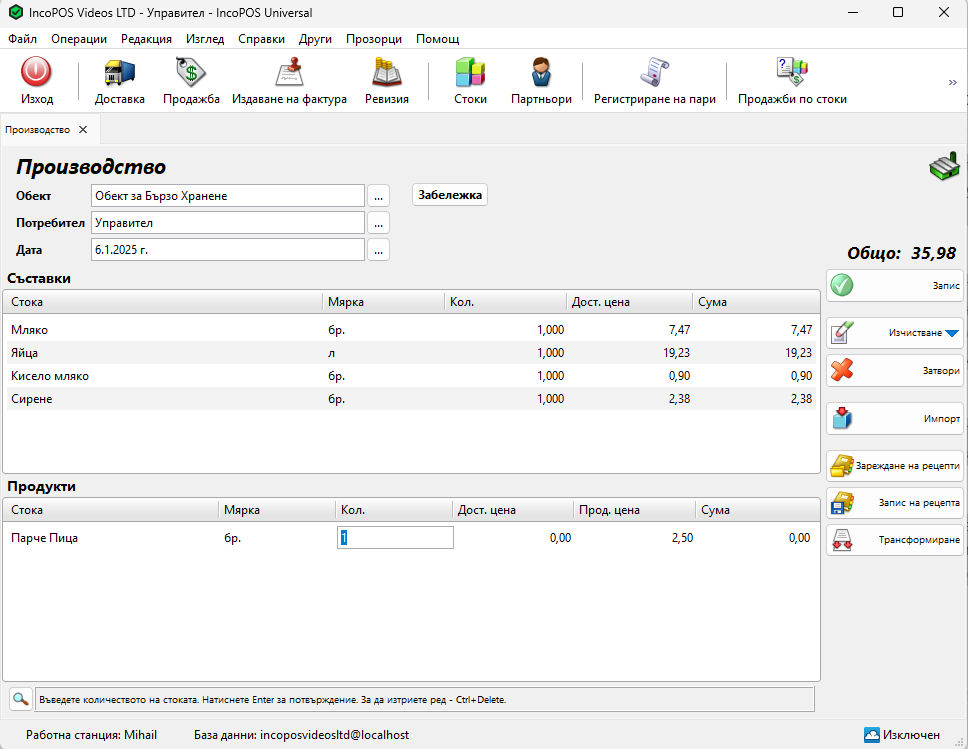968x749 pixels.
Task: Open the Обект browse ellipsis button
Action: [378, 196]
